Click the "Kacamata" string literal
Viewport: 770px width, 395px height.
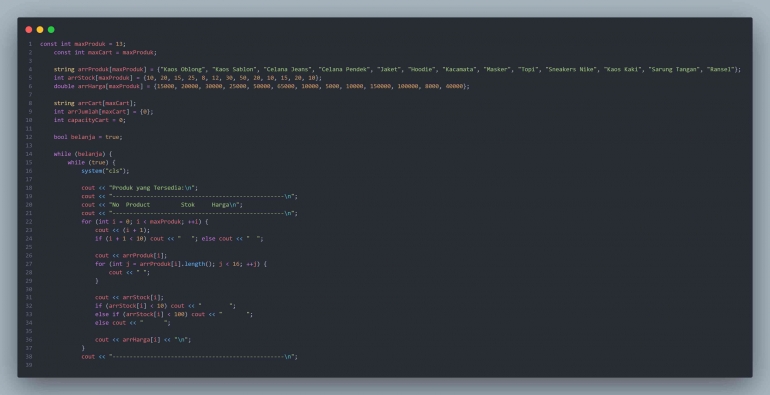coord(459,69)
